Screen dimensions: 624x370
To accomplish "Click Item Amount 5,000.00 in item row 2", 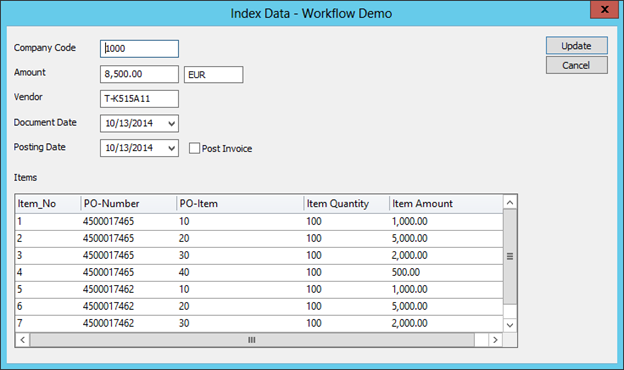I will coord(410,238).
